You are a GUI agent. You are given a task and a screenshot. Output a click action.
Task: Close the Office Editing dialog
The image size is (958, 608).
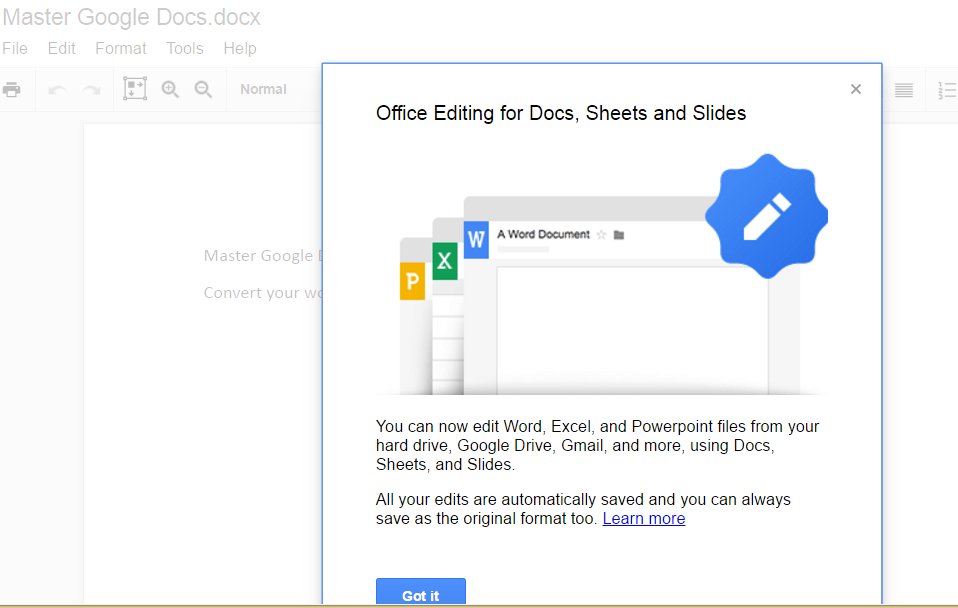[856, 89]
